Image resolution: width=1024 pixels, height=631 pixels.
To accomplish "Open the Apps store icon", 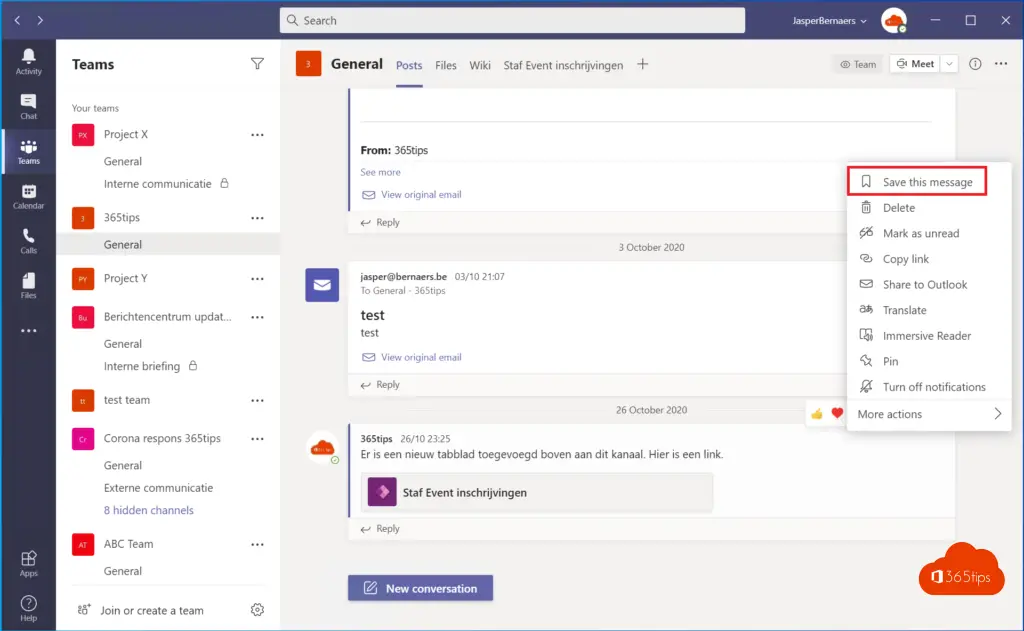I will pos(28,563).
